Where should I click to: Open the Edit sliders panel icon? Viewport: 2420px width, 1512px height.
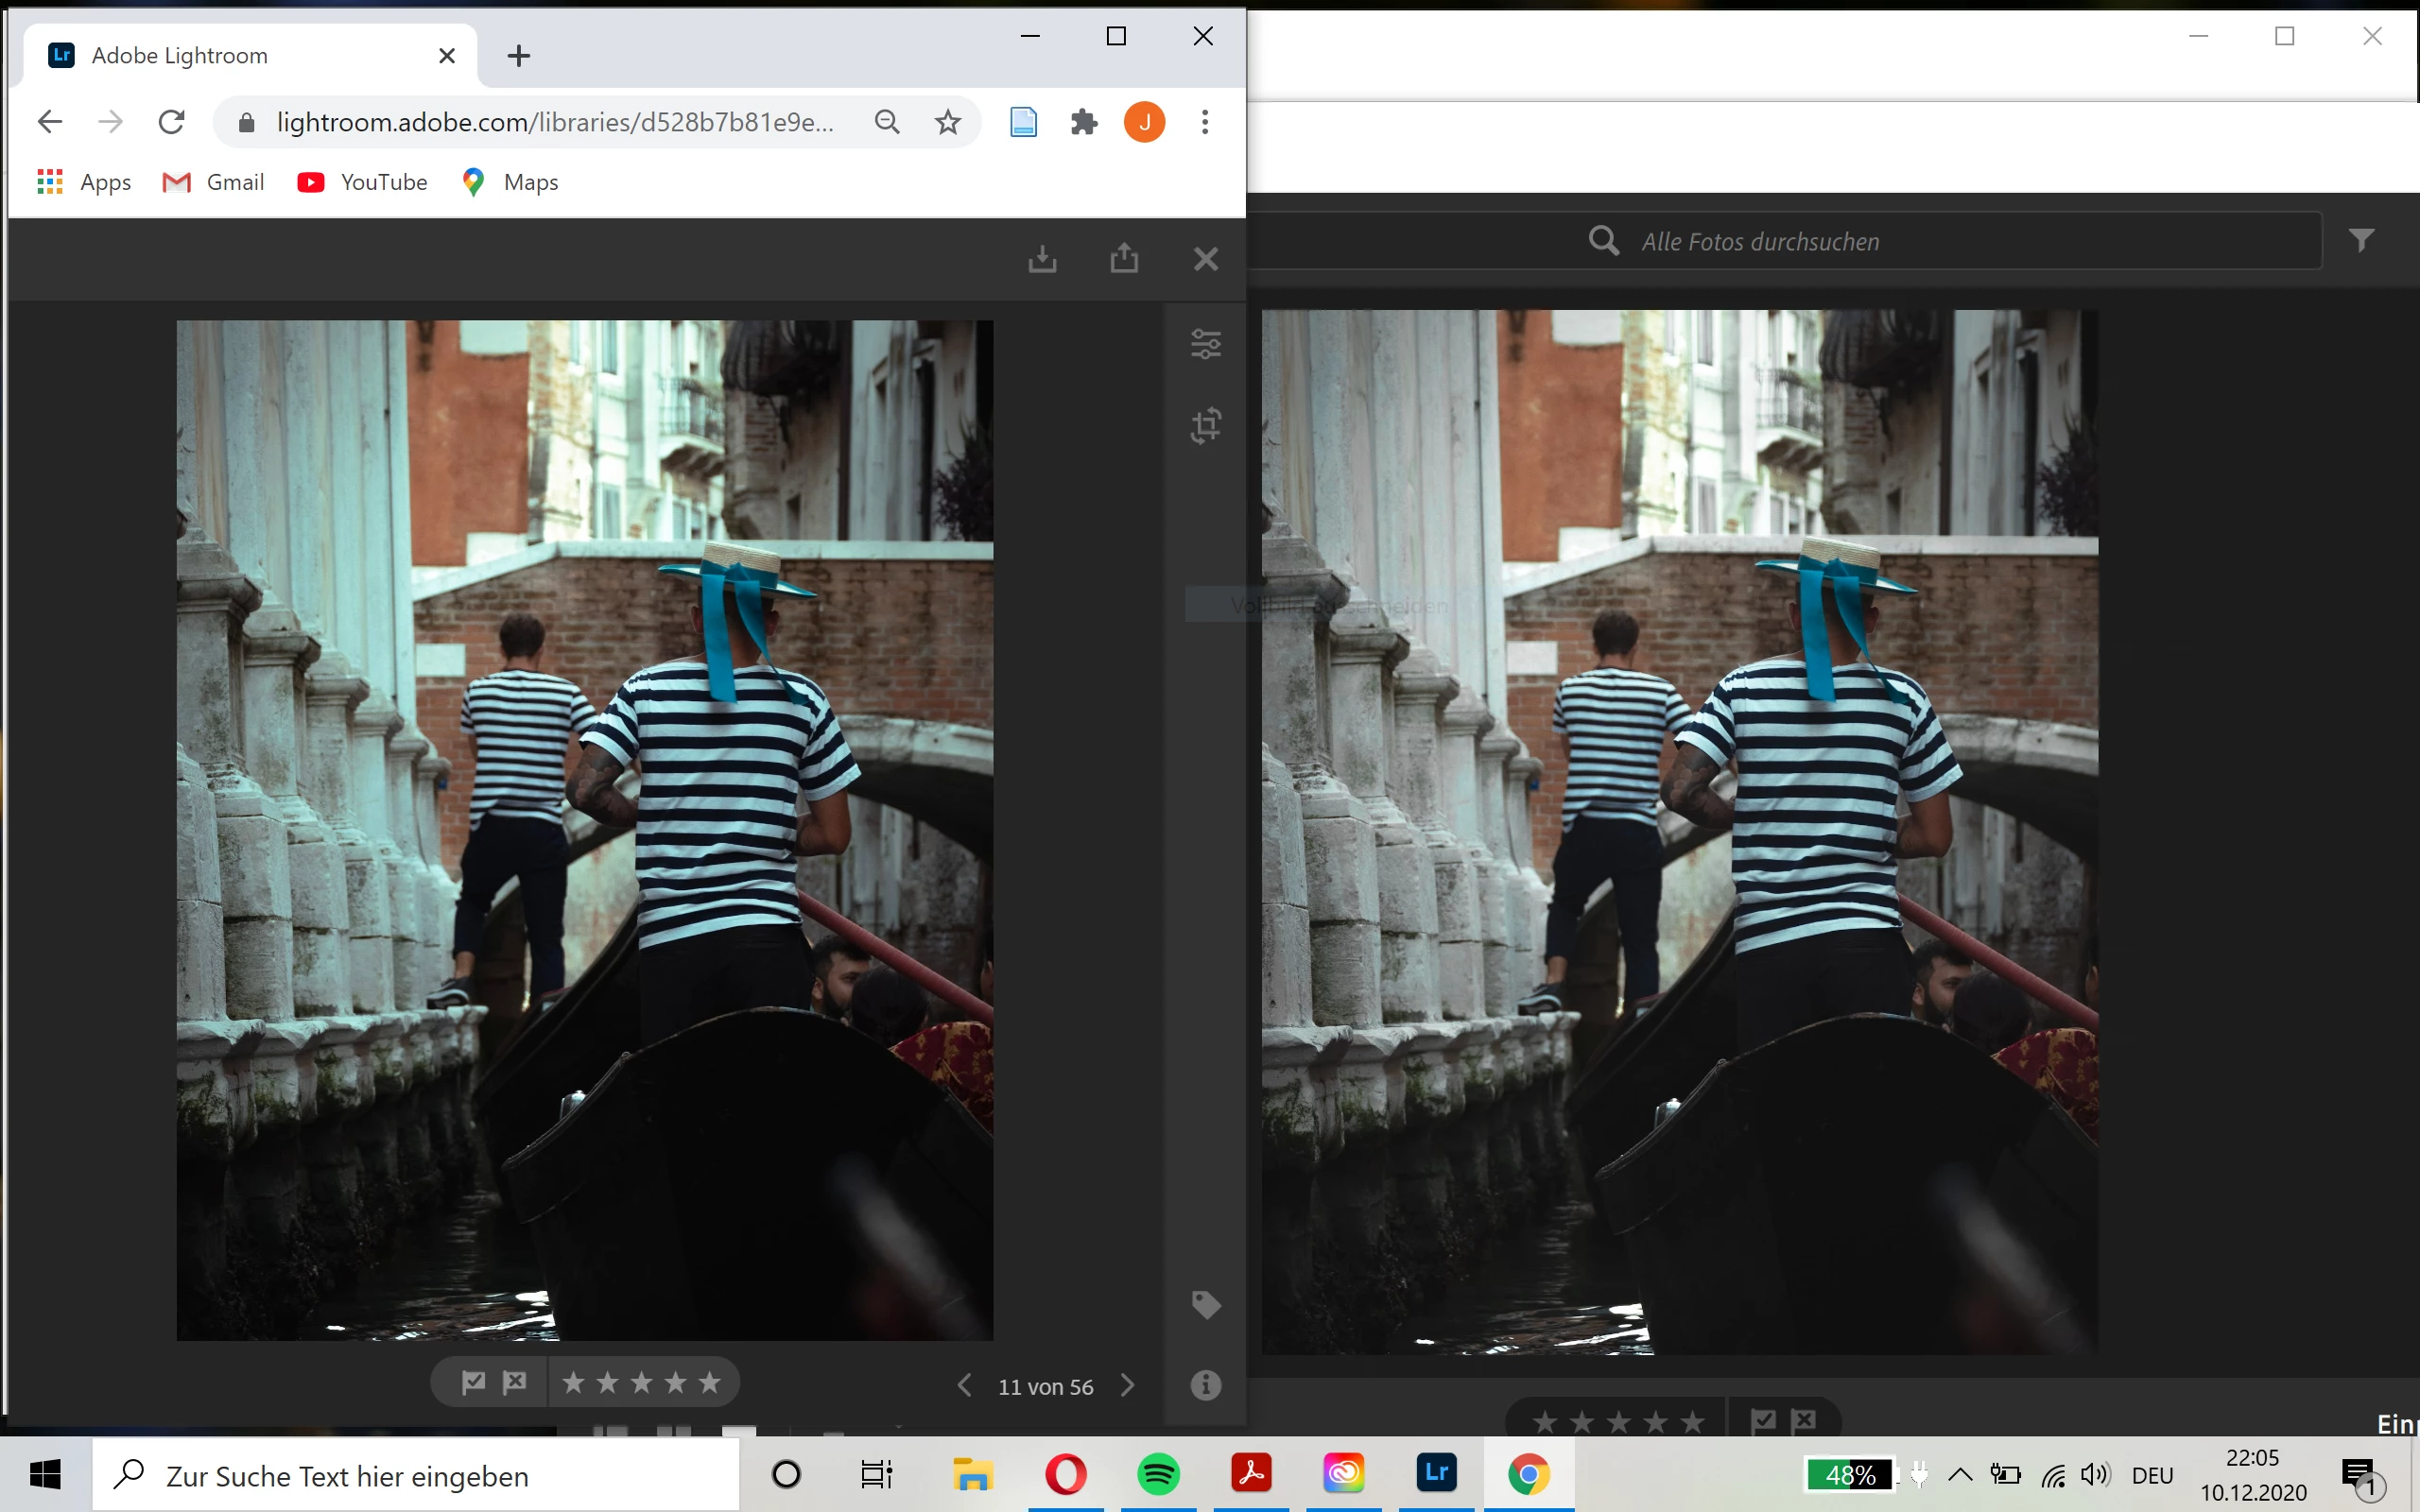(1205, 344)
